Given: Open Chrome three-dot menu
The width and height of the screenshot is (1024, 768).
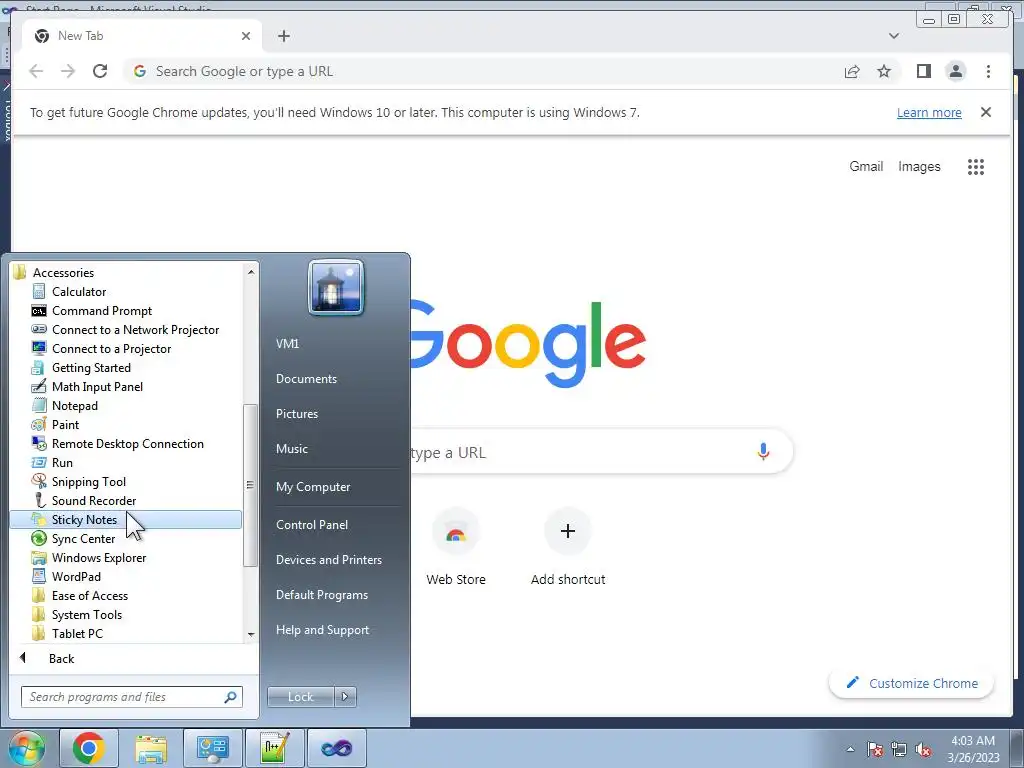Looking at the screenshot, I should [988, 71].
